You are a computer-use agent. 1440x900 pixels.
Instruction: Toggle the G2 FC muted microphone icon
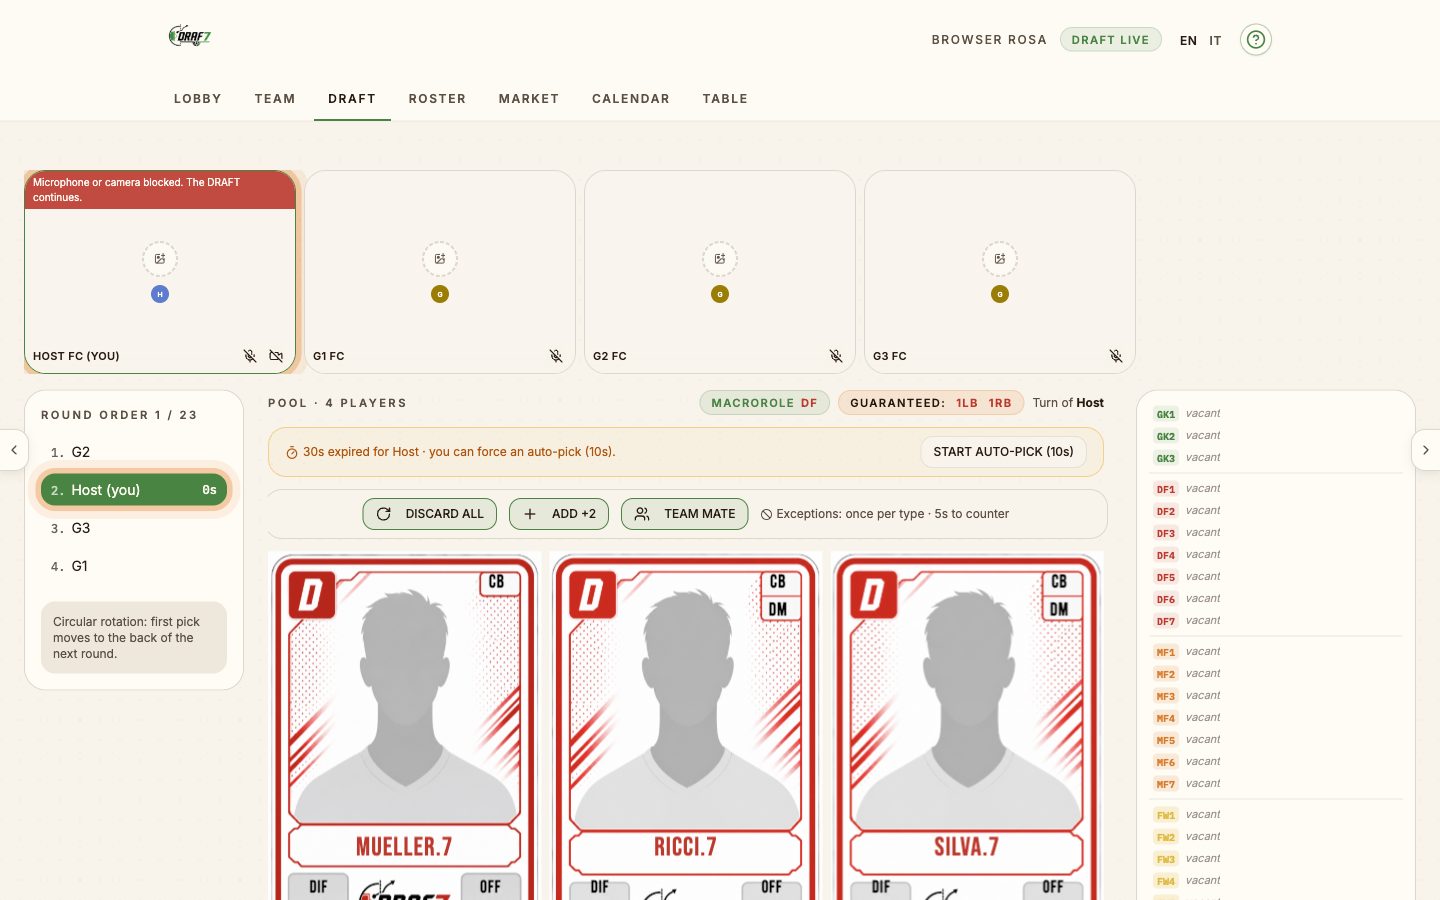(x=836, y=356)
